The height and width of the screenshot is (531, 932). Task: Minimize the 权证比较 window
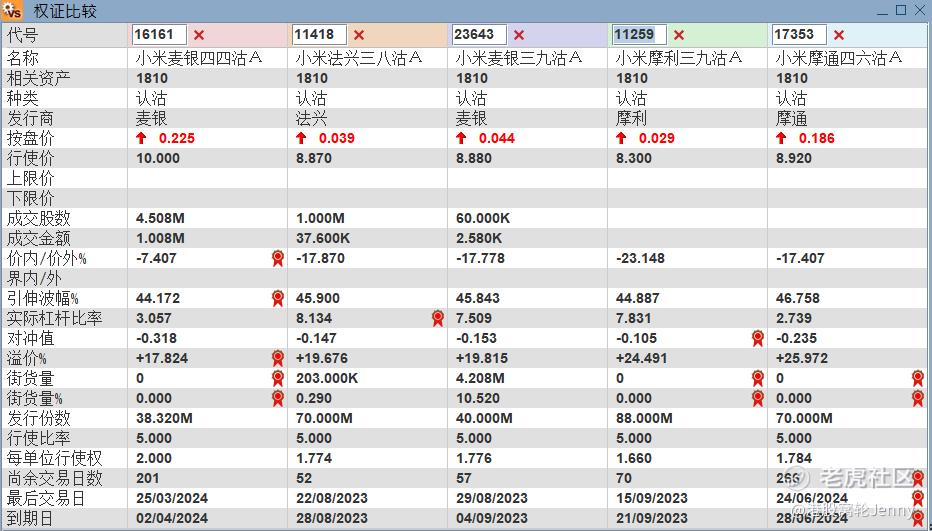[x=884, y=12]
